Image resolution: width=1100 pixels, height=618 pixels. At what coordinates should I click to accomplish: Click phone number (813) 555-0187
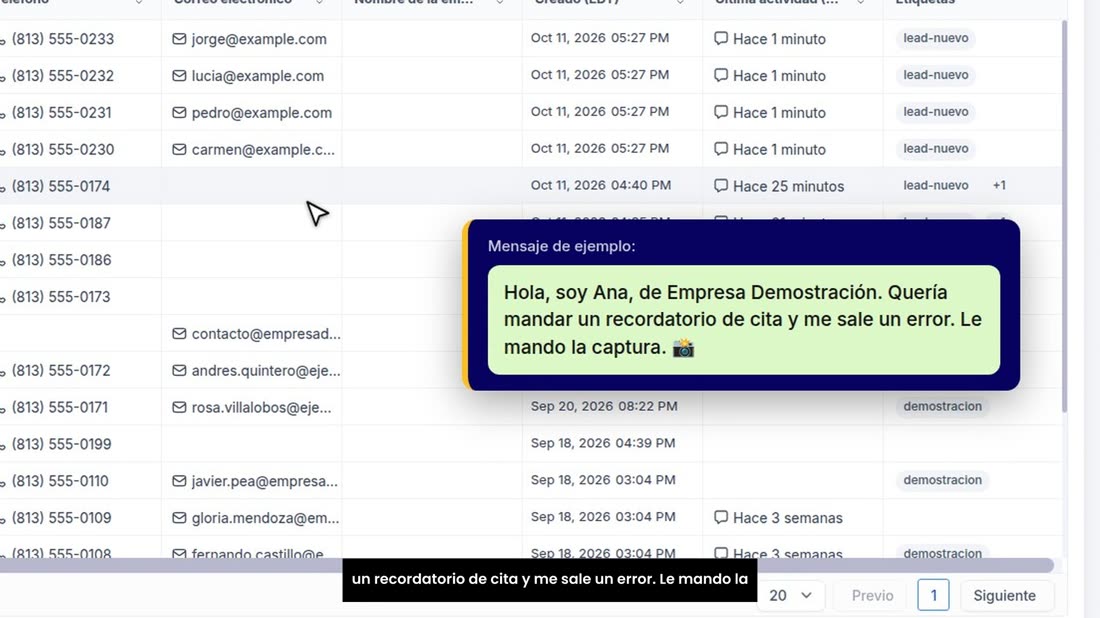click(61, 223)
